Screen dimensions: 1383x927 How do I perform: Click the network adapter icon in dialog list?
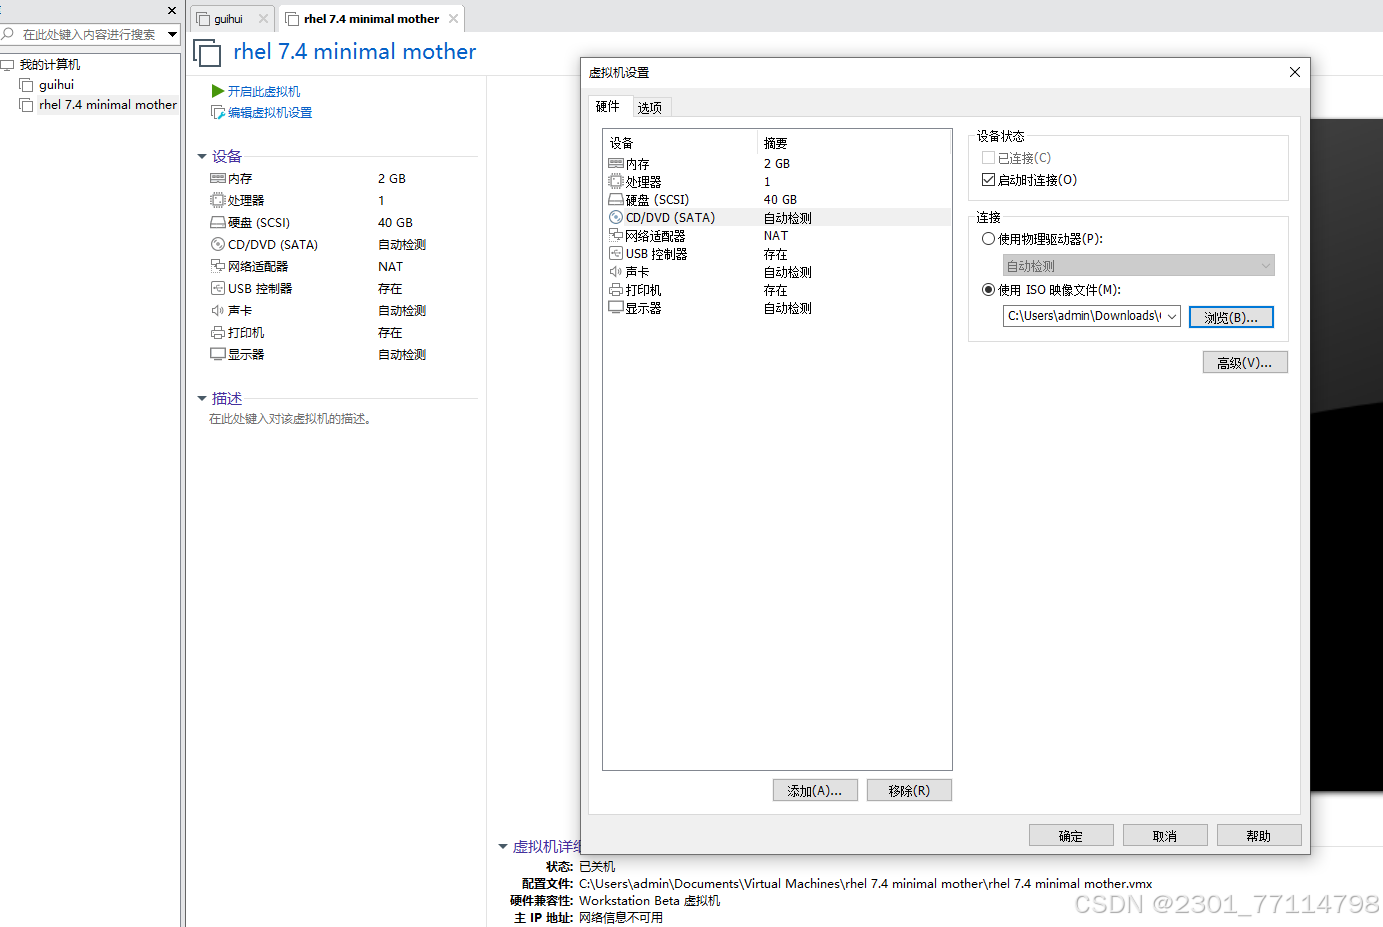tap(616, 235)
